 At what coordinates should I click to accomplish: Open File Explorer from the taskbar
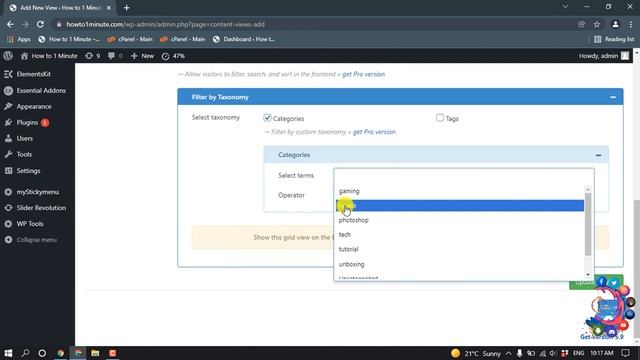coord(95,353)
